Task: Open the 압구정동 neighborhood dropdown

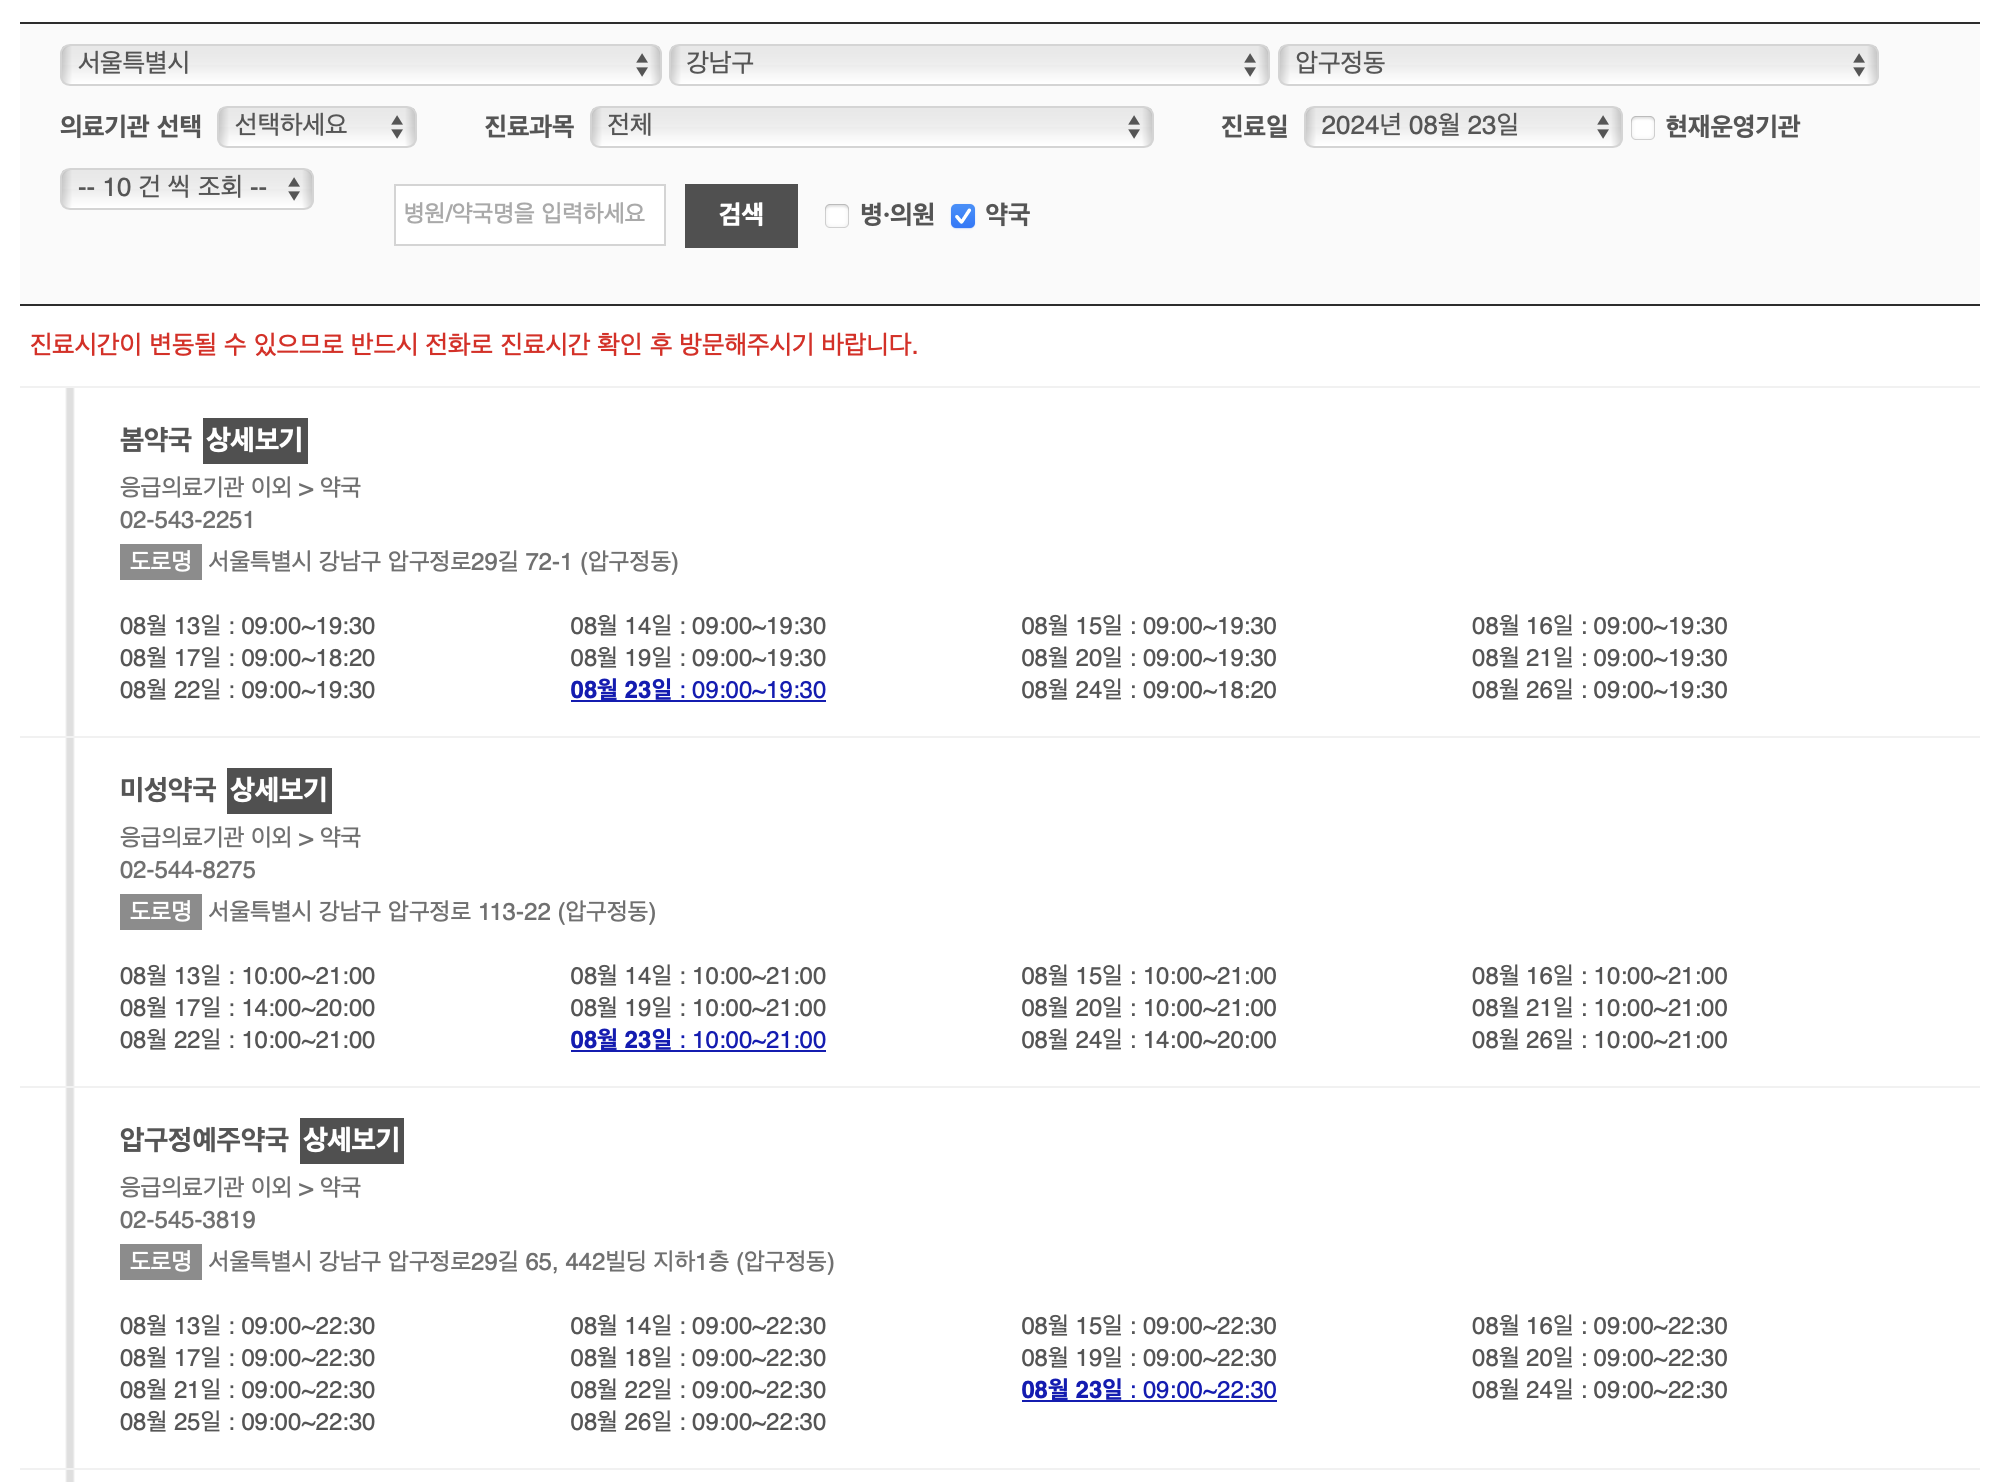Action: point(1577,64)
